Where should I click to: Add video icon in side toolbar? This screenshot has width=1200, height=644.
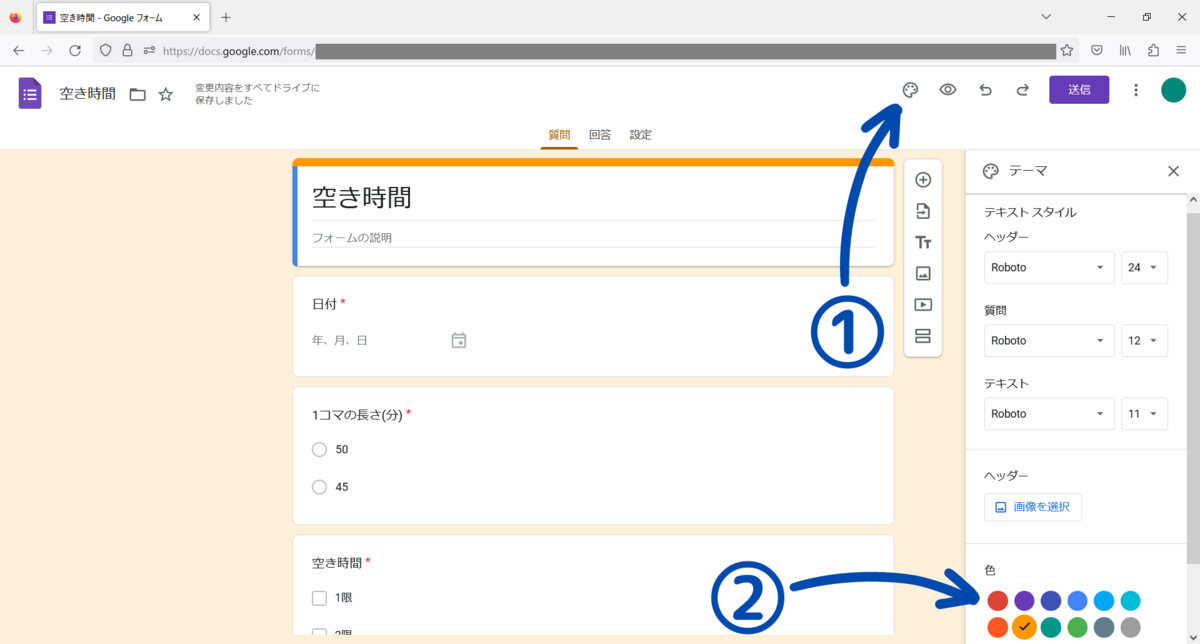click(x=923, y=304)
